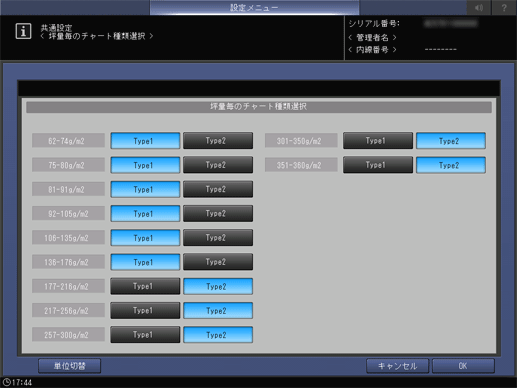Select Type1 for 177-216g/m2
Screen dimensions: 517x388
[145, 286]
